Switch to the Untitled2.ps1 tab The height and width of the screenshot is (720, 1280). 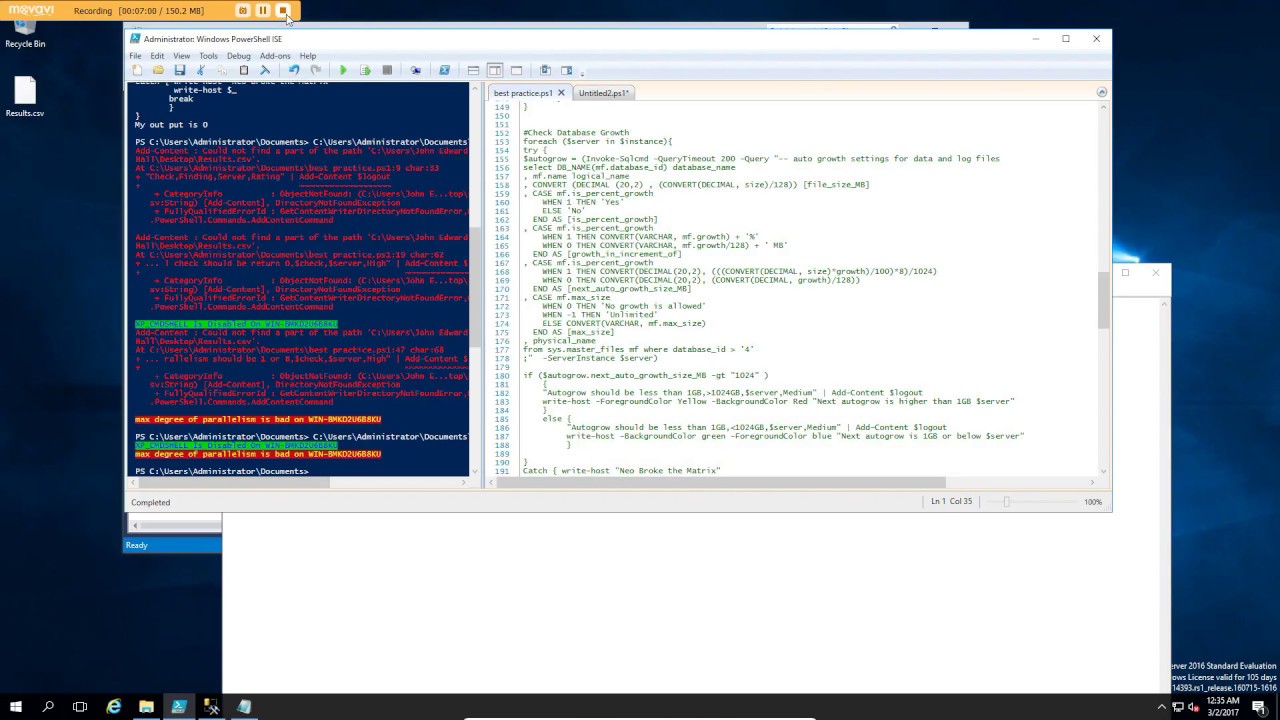[603, 93]
